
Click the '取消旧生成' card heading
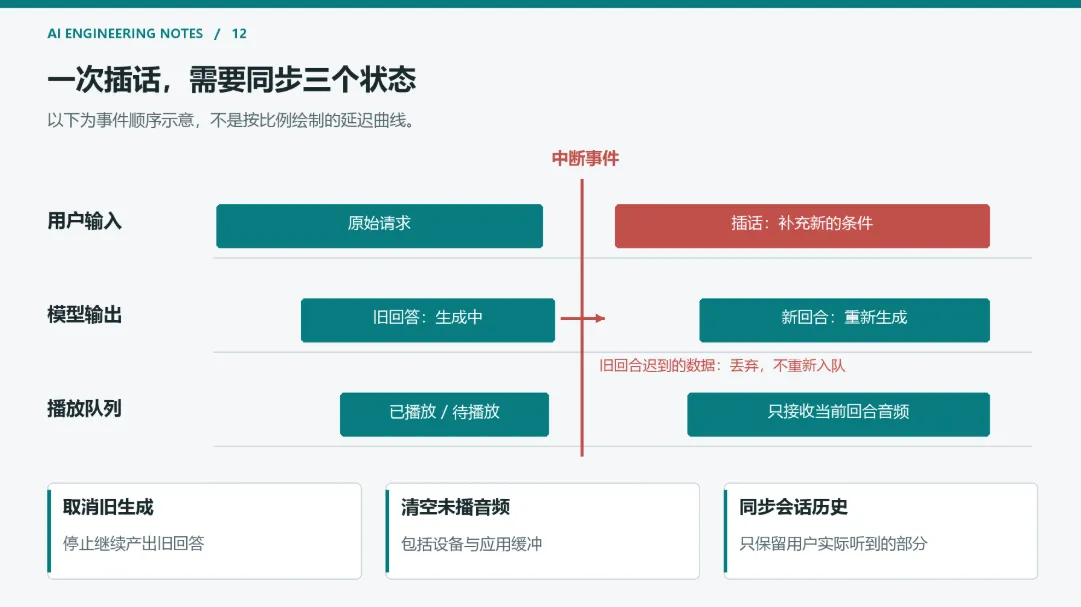(108, 507)
